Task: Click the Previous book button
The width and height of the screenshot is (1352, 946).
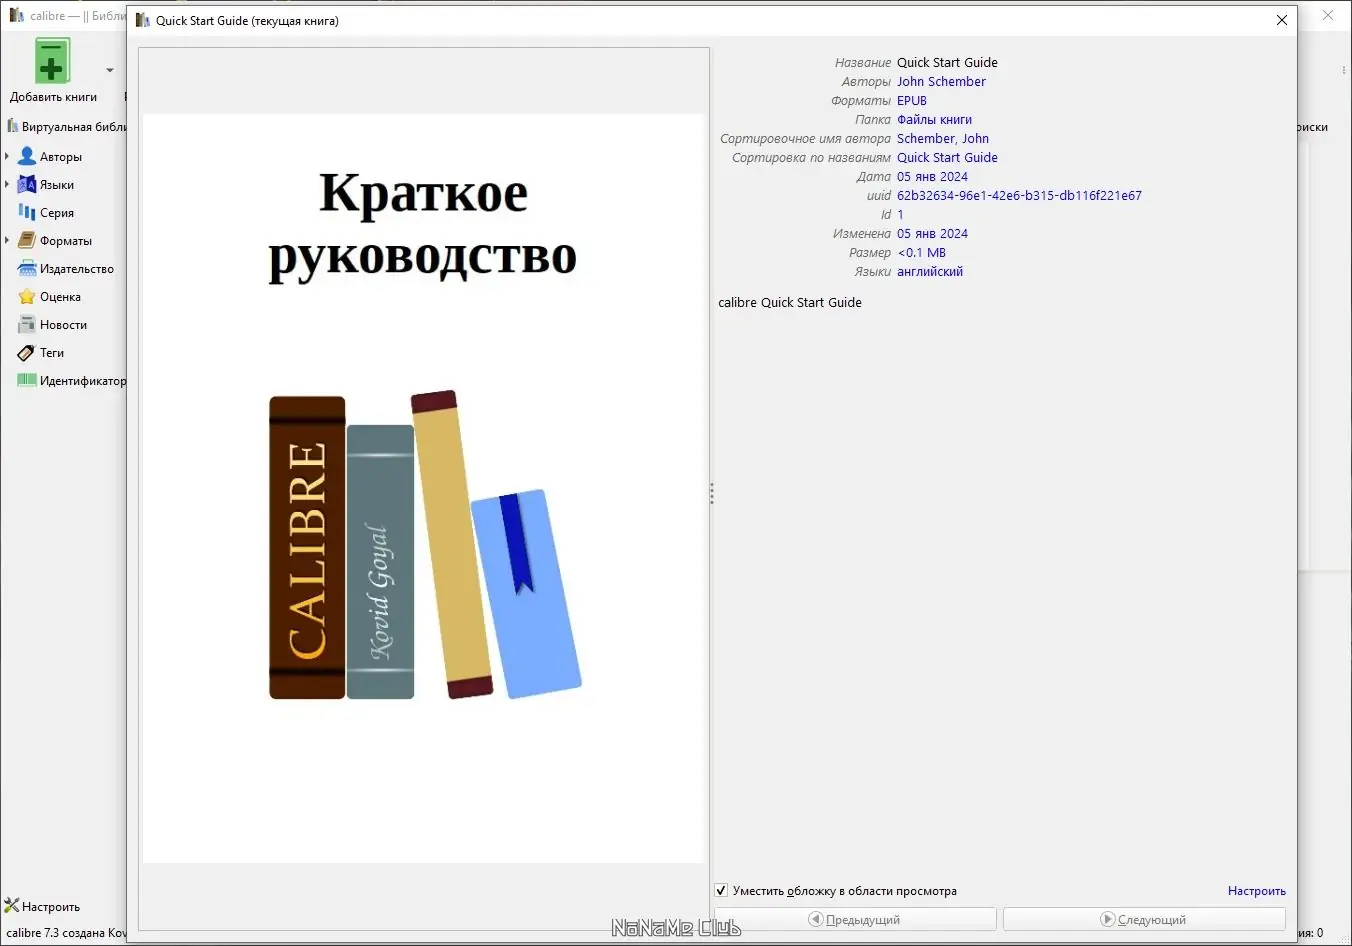Action: 855,919
